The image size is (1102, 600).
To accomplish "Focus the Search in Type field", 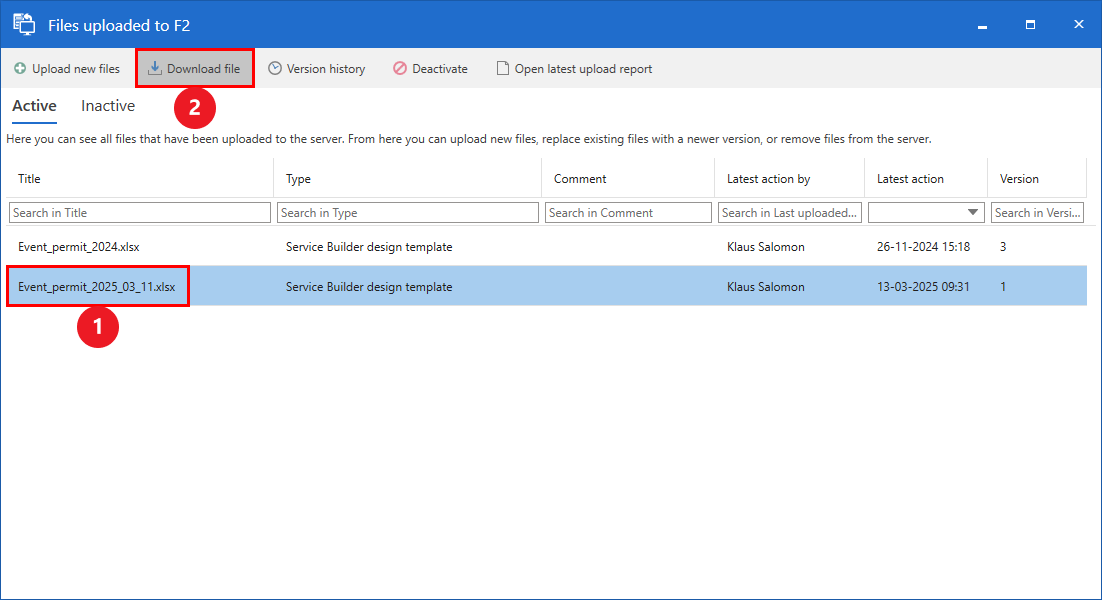I will point(408,213).
